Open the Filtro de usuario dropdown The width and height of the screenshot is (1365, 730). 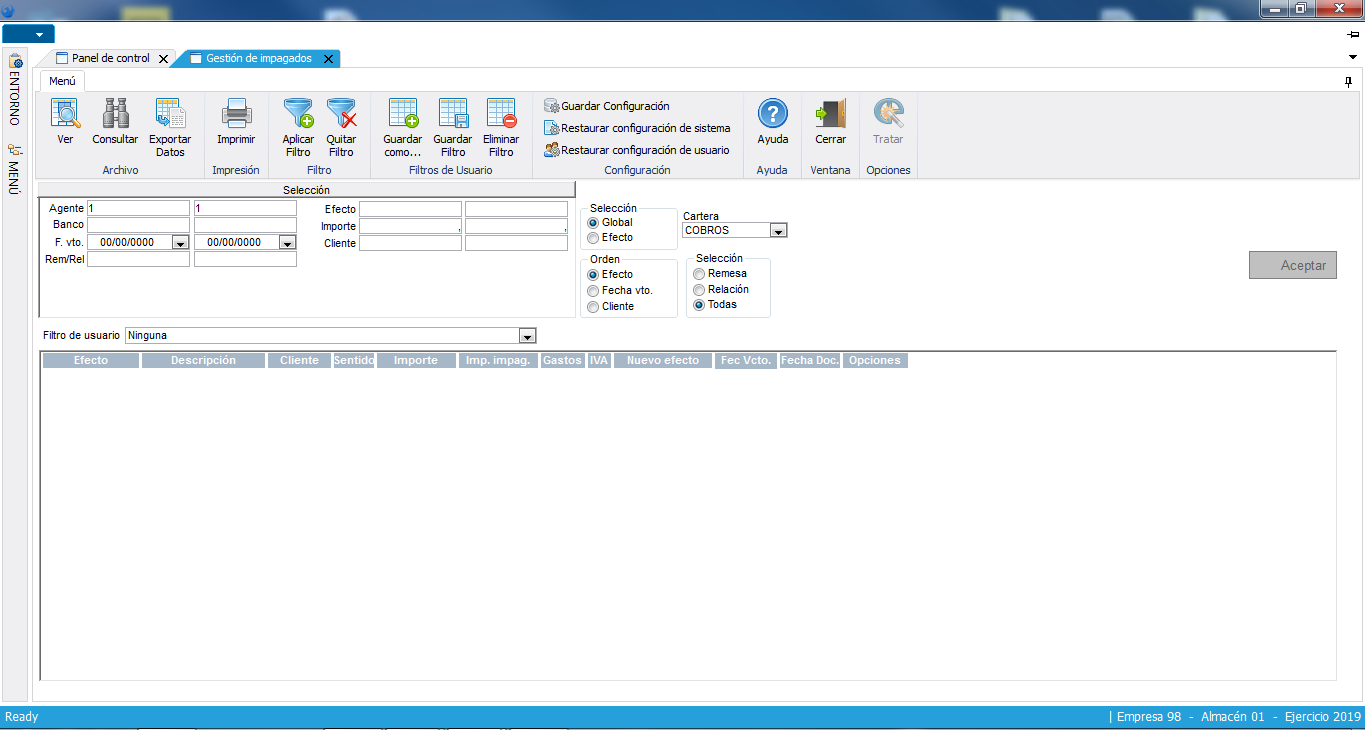[527, 336]
